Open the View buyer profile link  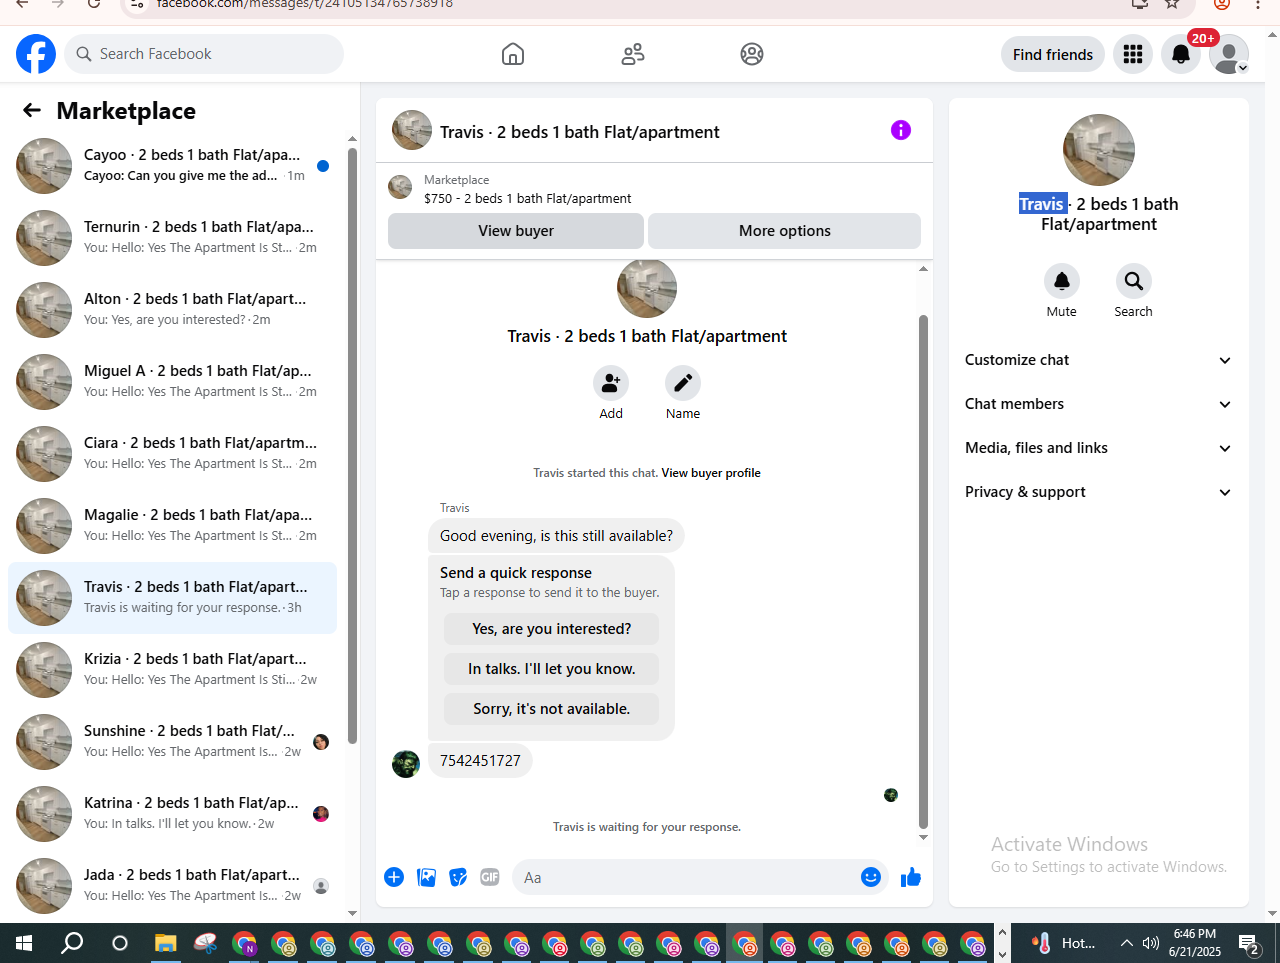click(x=711, y=473)
